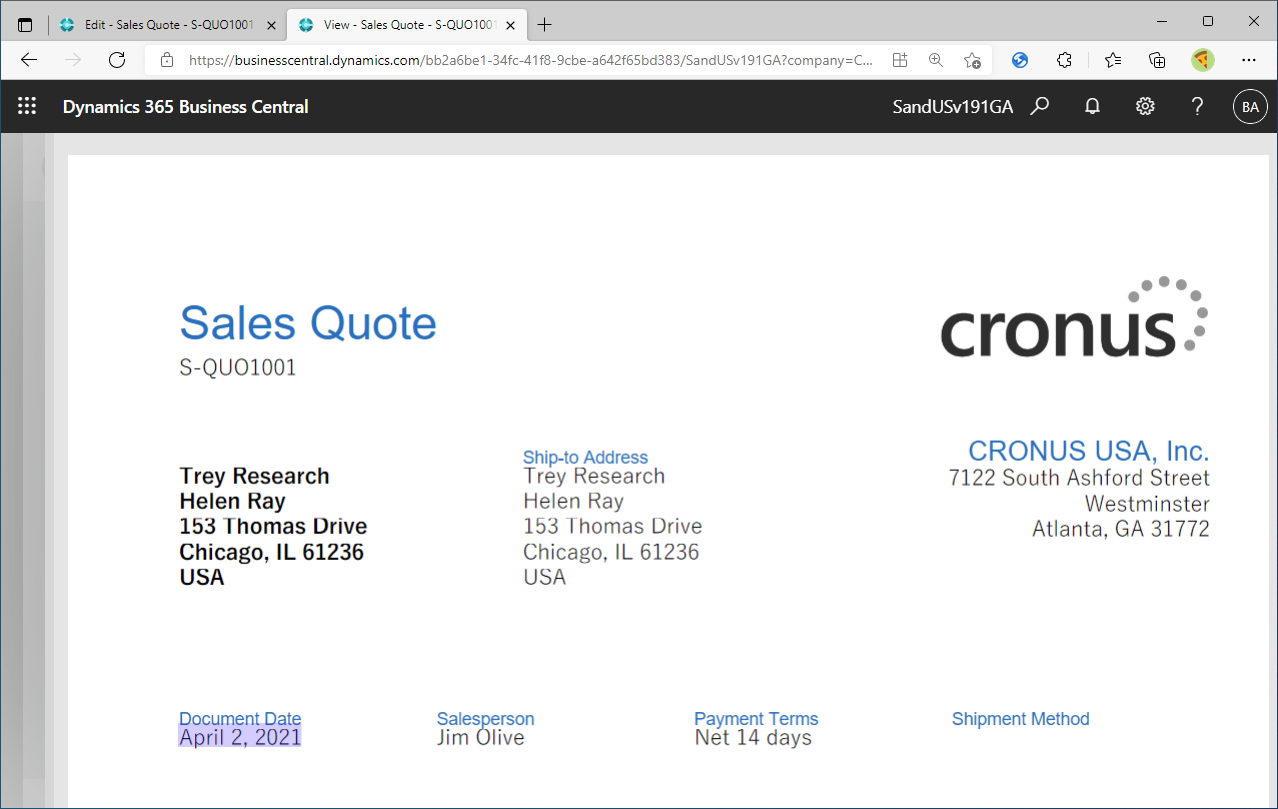The width and height of the screenshot is (1278, 809).
Task: Click the zoom magnifier in address bar
Action: point(936,60)
